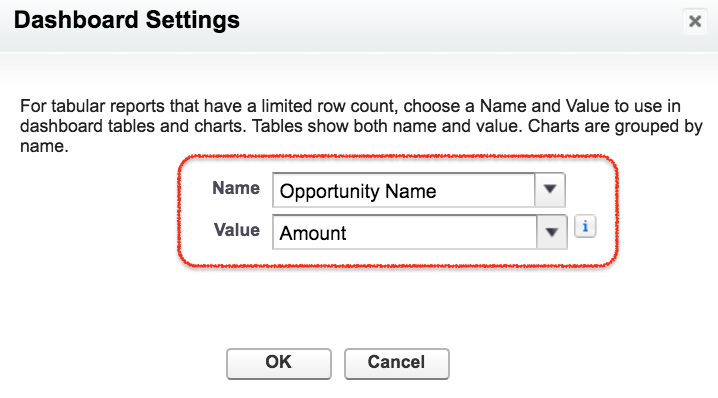The width and height of the screenshot is (718, 398).
Task: Select the 'Amount' text in the Value box
Action: click(x=313, y=234)
